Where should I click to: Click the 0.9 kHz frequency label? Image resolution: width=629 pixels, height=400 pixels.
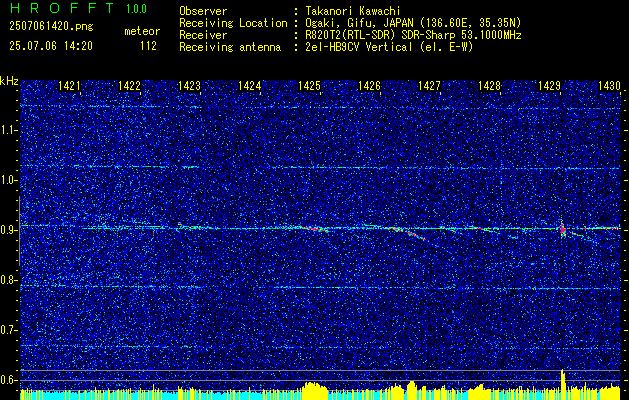[x=8, y=230]
